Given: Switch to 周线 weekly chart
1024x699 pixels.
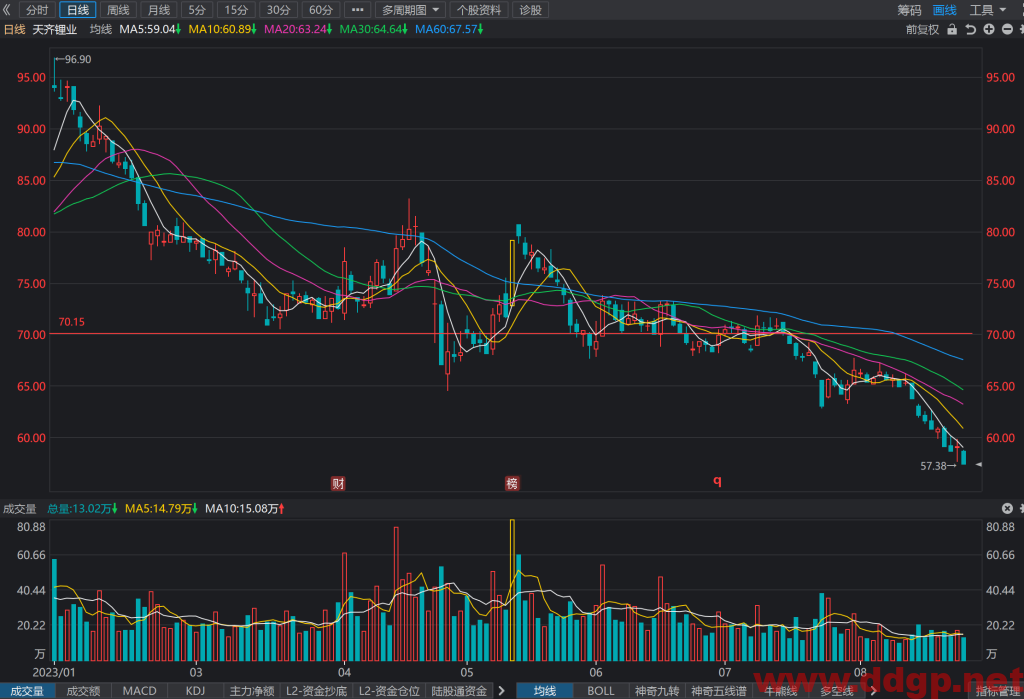Looking at the screenshot, I should pos(118,10).
